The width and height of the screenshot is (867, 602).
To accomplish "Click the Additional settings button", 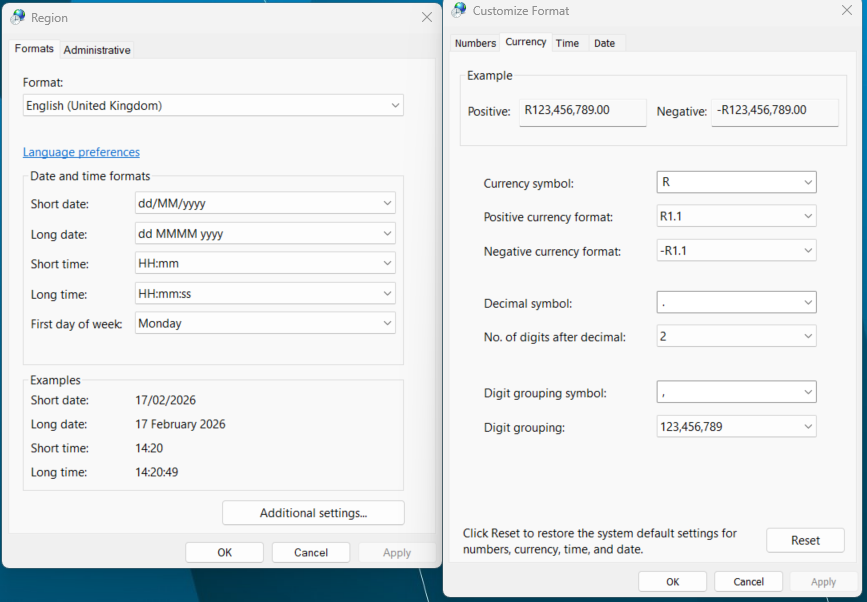I will (x=313, y=513).
